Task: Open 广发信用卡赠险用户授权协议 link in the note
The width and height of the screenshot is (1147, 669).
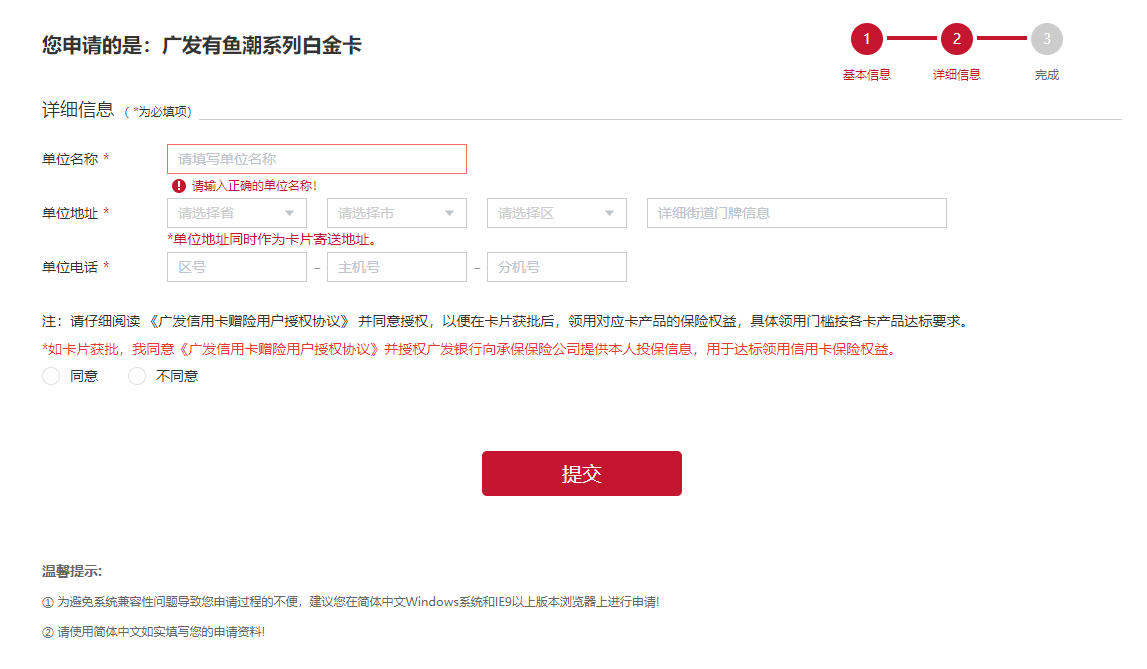Action: [x=250, y=321]
